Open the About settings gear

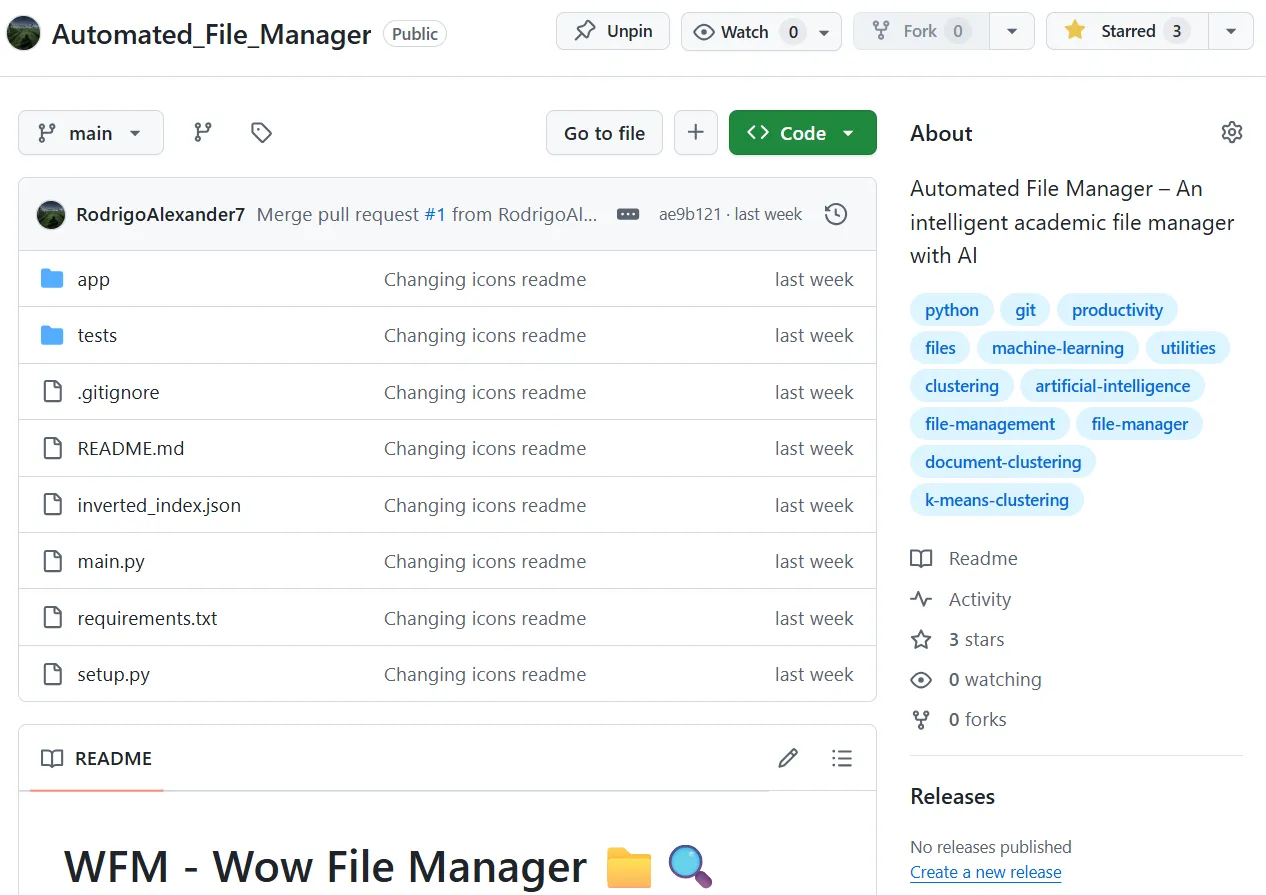[1232, 132]
